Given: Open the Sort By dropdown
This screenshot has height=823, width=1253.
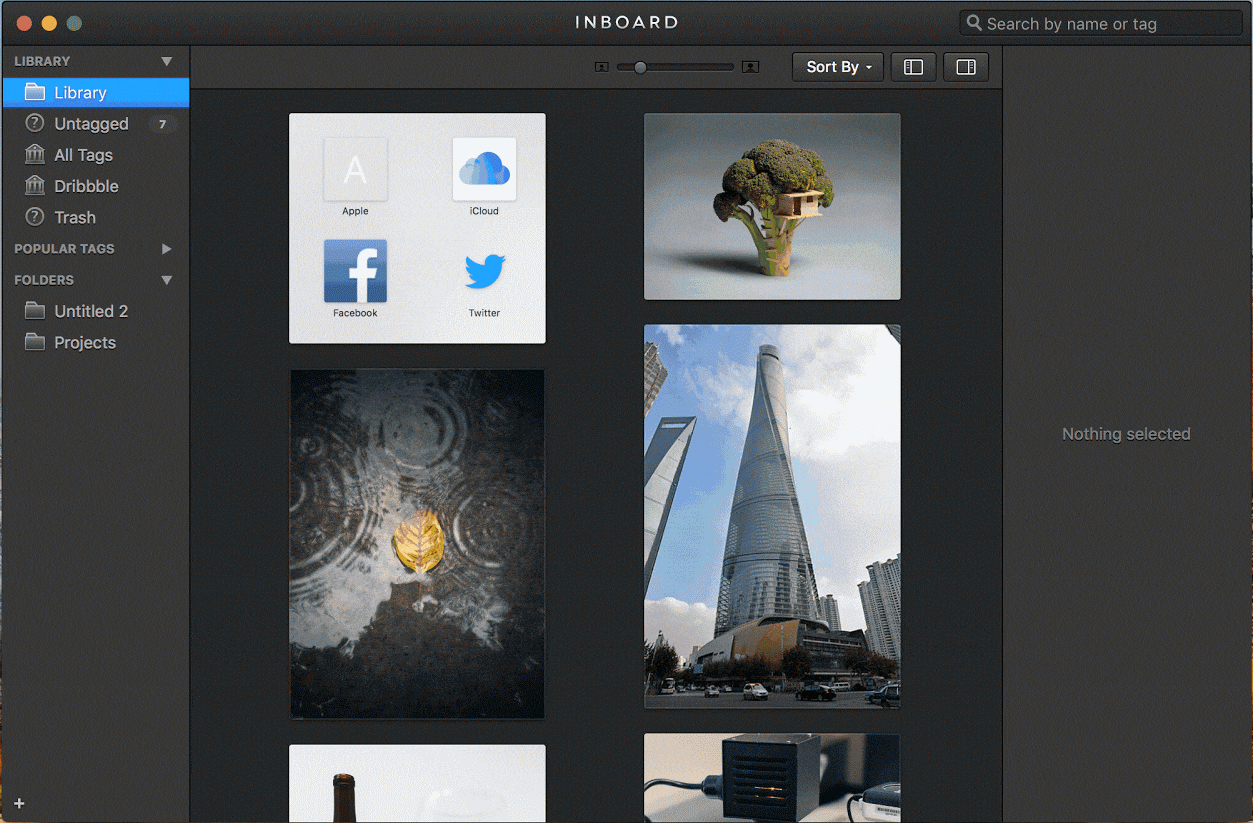Looking at the screenshot, I should [x=838, y=67].
